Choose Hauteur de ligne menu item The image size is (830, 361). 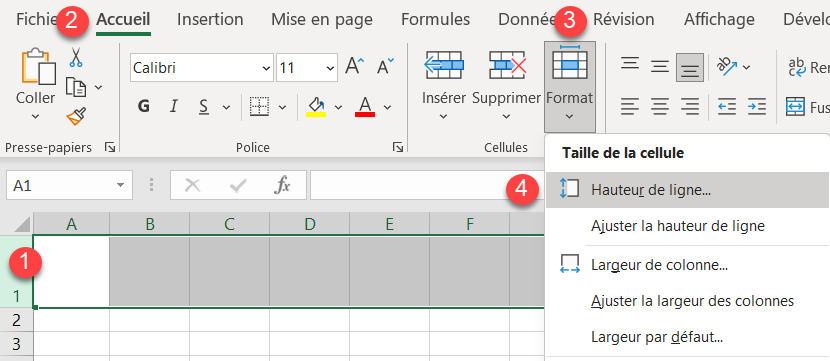[687, 190]
